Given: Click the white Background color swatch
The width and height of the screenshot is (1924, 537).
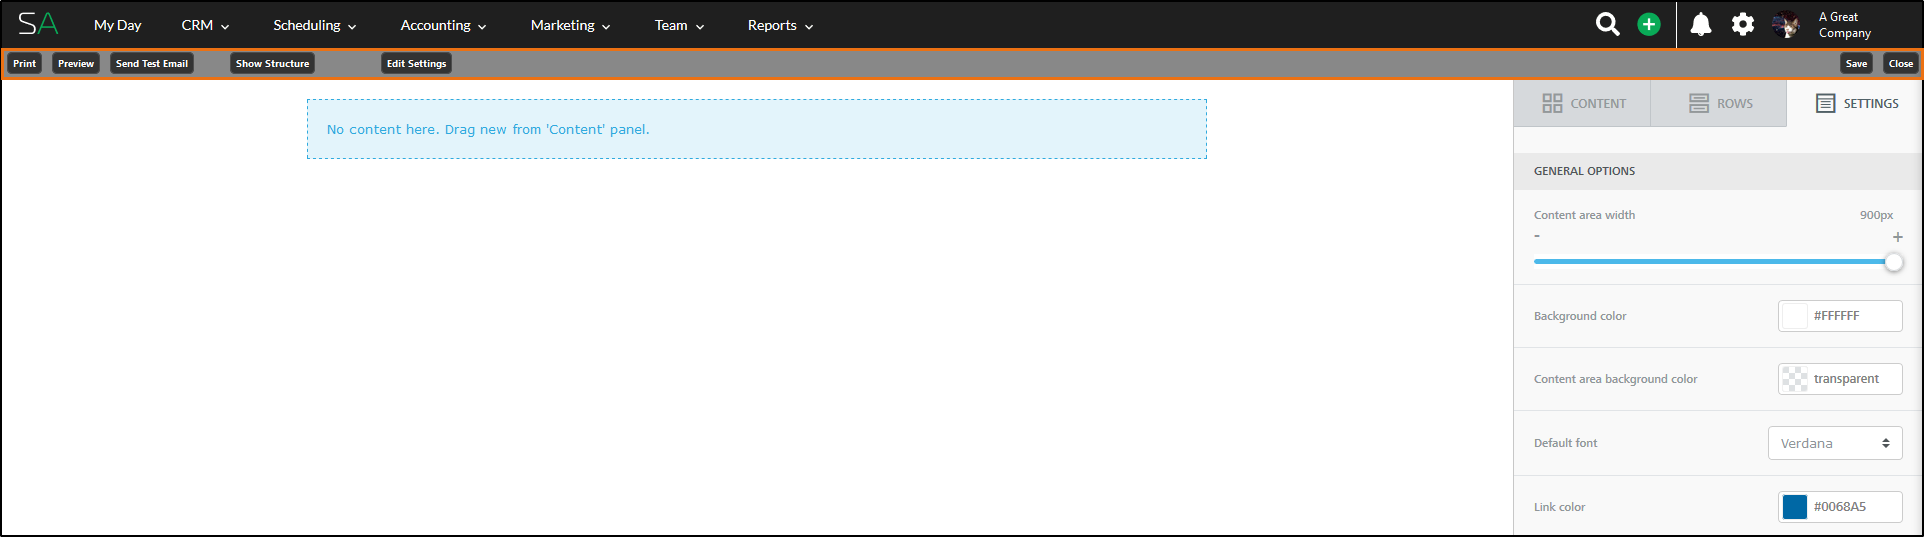Looking at the screenshot, I should [x=1795, y=316].
